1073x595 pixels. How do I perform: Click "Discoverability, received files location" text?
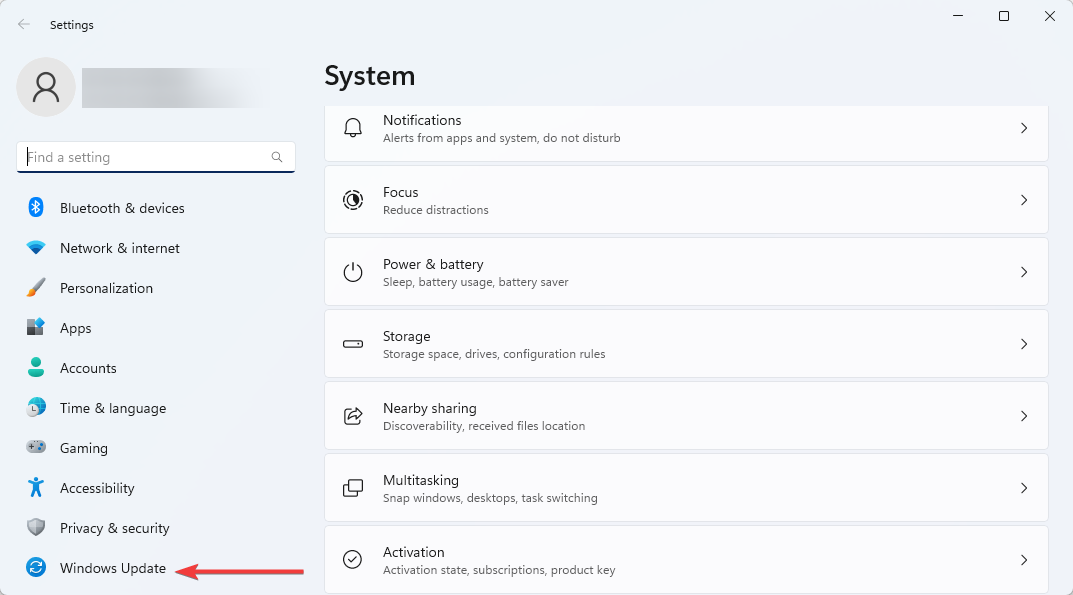coord(484,426)
